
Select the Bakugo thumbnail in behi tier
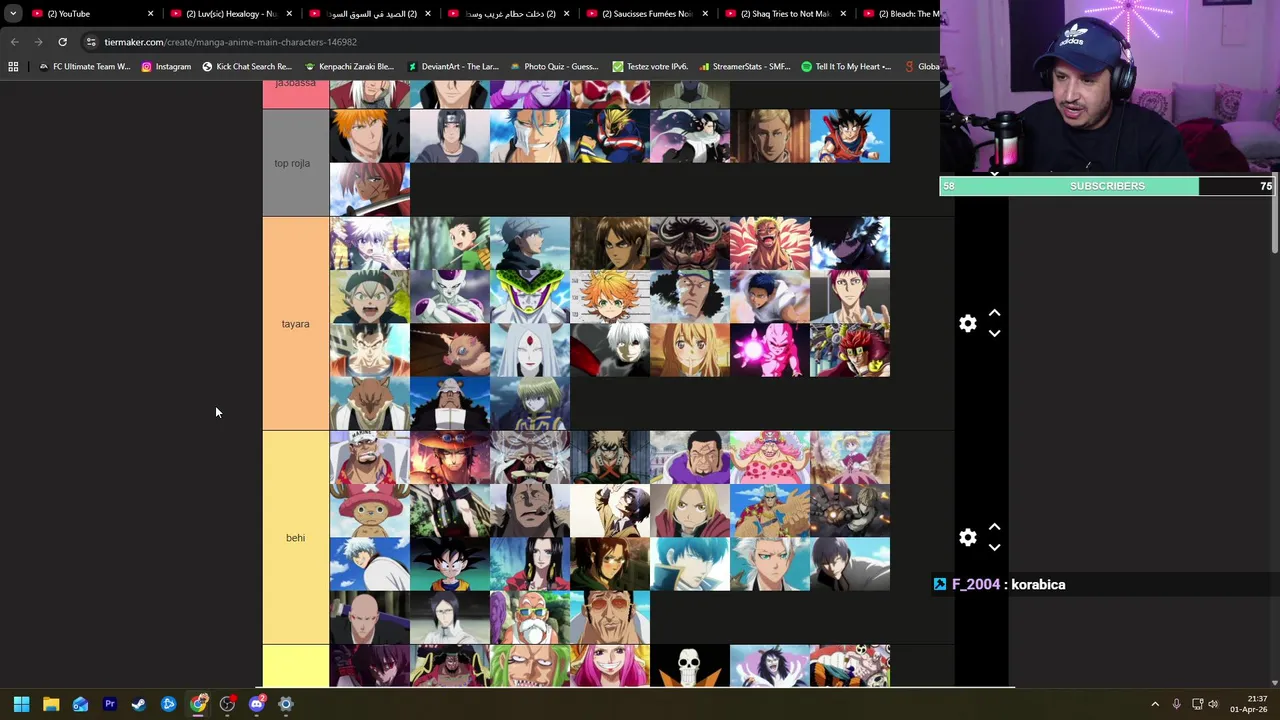coord(610,458)
